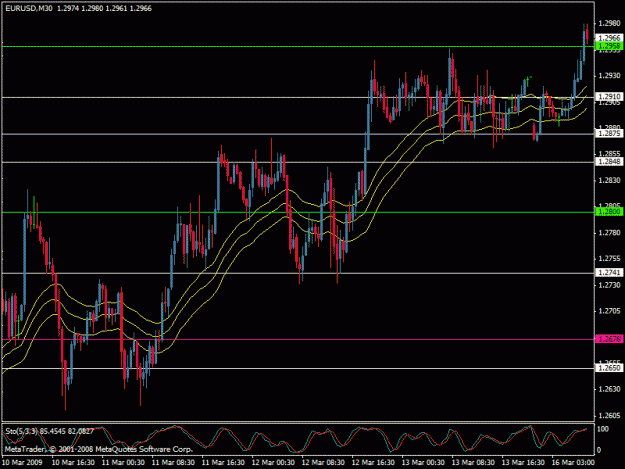This screenshot has height=469, width=625.
Task: Select the green 1.2800 level label
Action: tap(609, 212)
